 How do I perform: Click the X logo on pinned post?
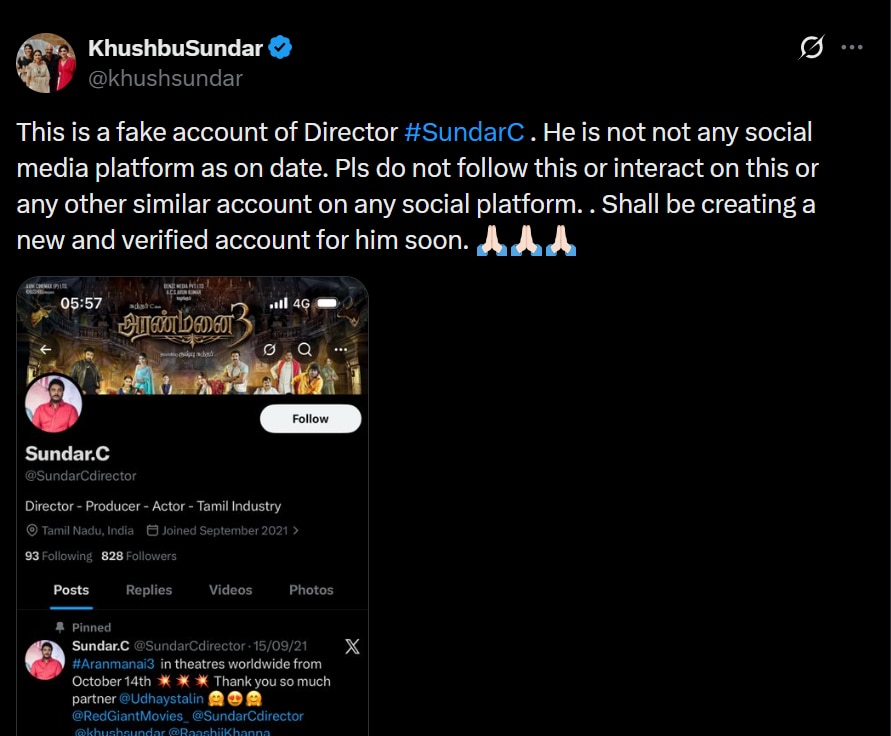pos(352,647)
